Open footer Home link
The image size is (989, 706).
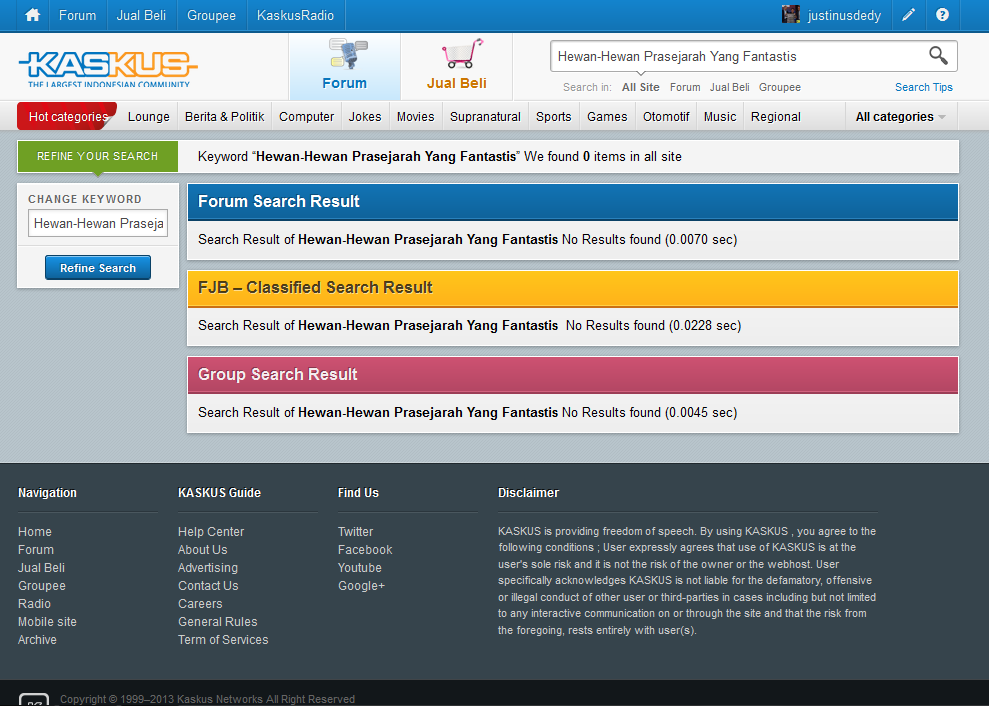click(x=35, y=532)
